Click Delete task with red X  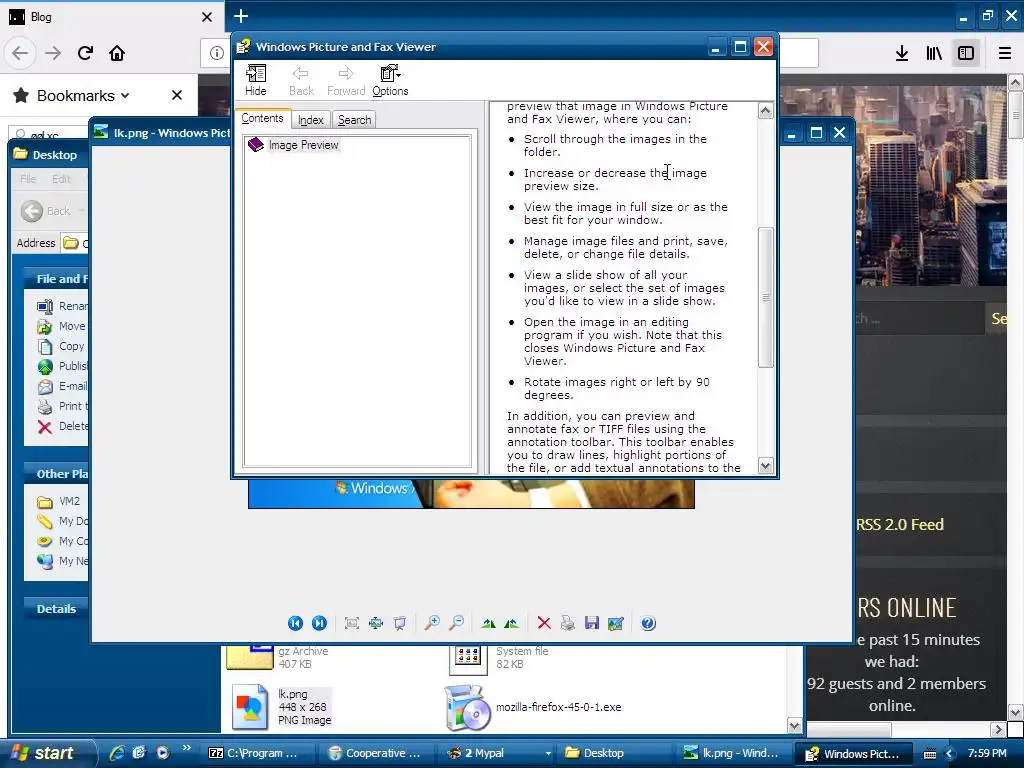(63, 426)
